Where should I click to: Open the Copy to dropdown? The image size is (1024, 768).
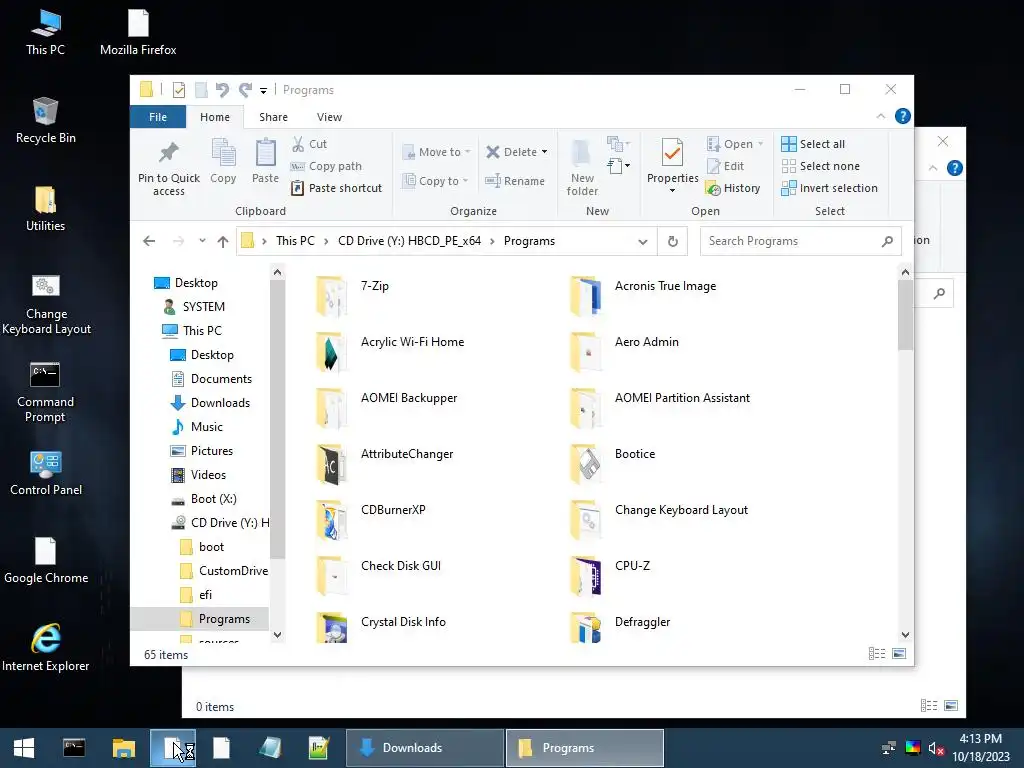435,181
